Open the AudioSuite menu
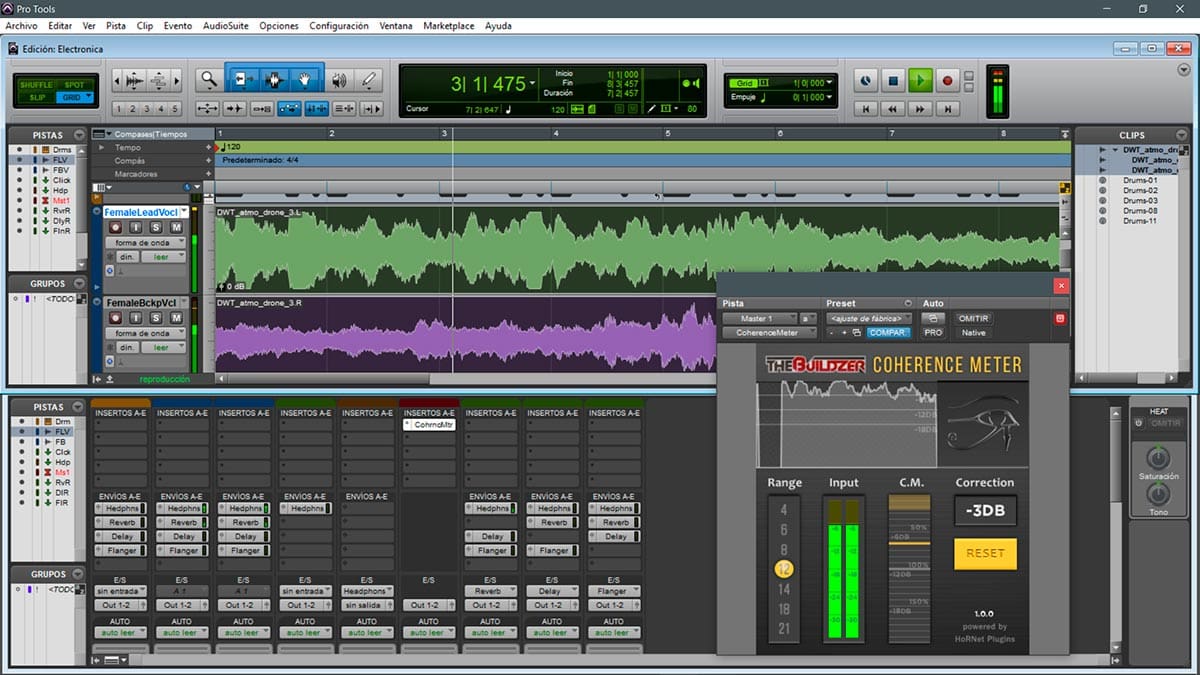 tap(226, 25)
